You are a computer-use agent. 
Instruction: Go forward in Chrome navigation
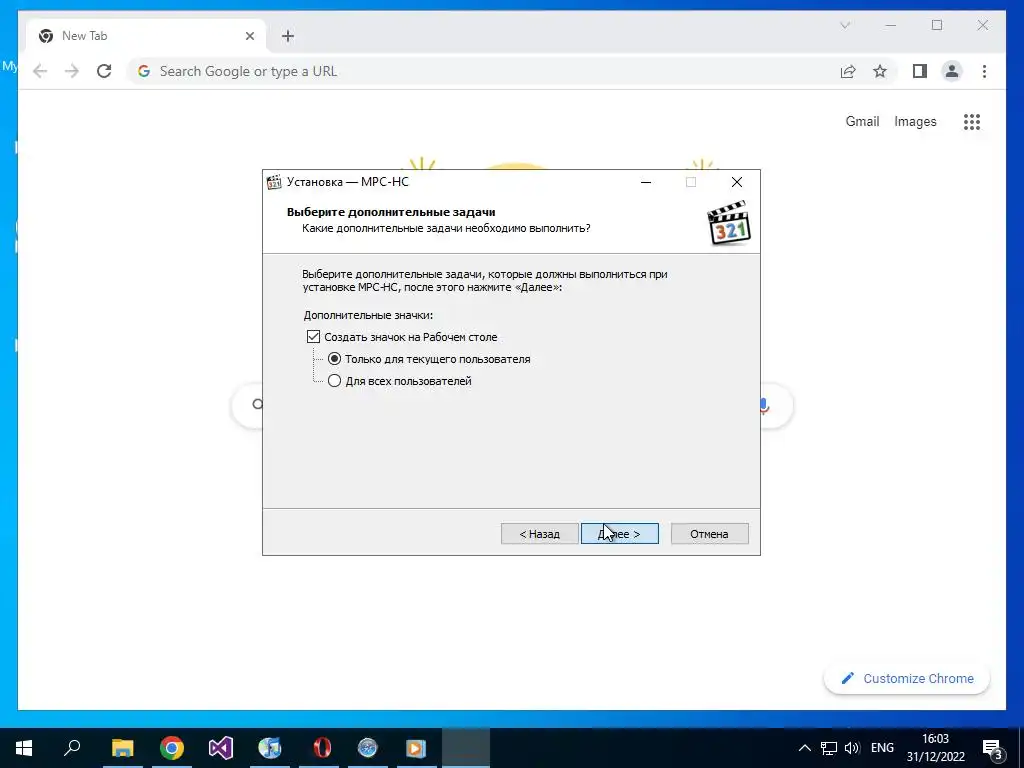tap(72, 71)
